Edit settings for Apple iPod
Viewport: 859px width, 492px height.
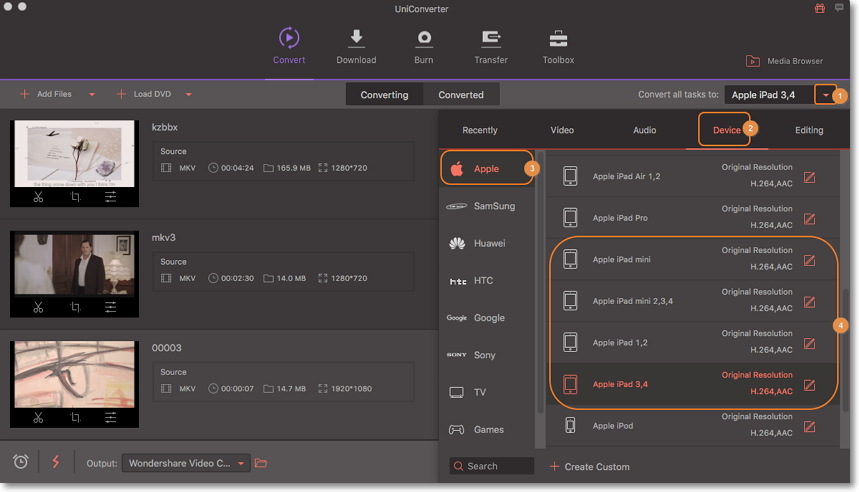tap(809, 427)
